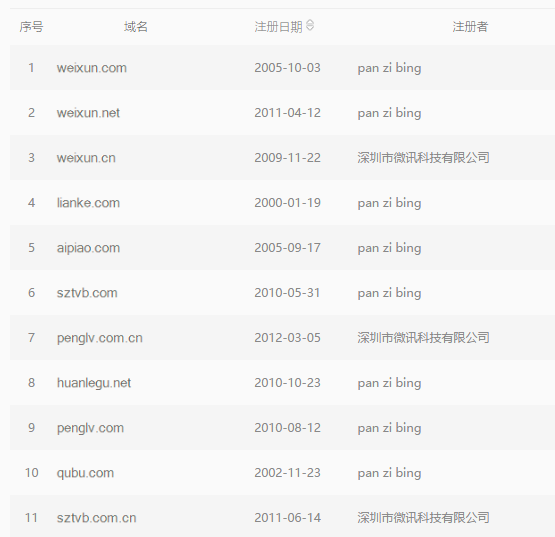Image resolution: width=555 pixels, height=537 pixels.
Task: Click registrant pan zi bing for aipiao.com
Action: point(389,248)
